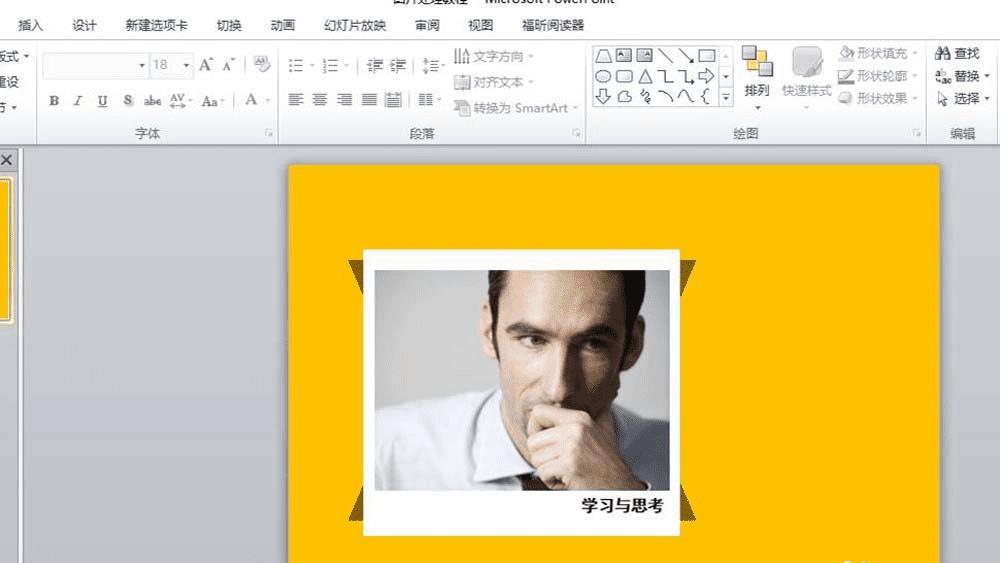The image size is (1000, 563).
Task: Increase font size (large A)
Action: pyautogui.click(x=205, y=64)
